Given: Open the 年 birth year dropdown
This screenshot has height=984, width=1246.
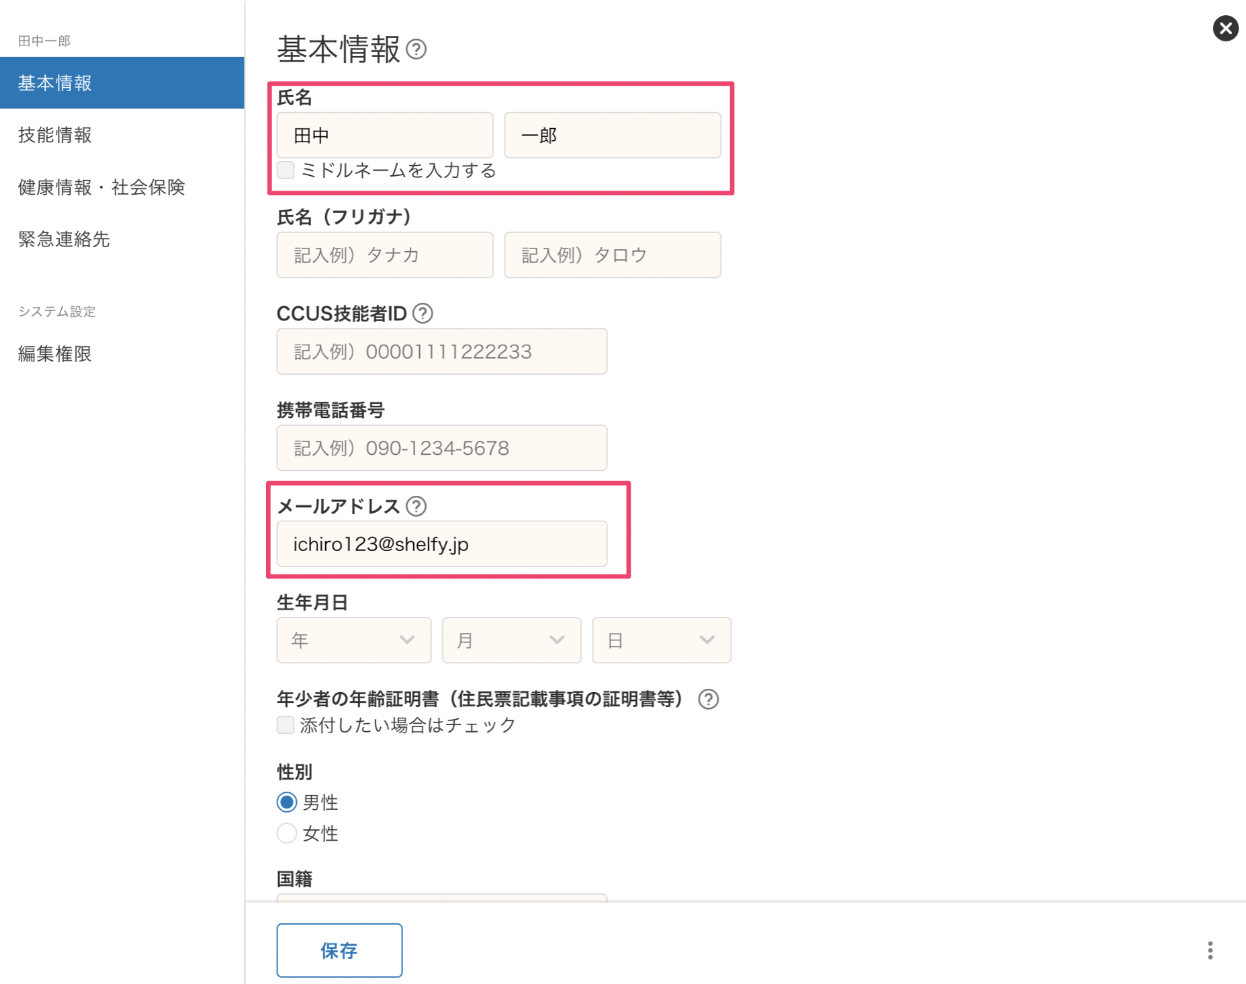Looking at the screenshot, I should [x=353, y=640].
